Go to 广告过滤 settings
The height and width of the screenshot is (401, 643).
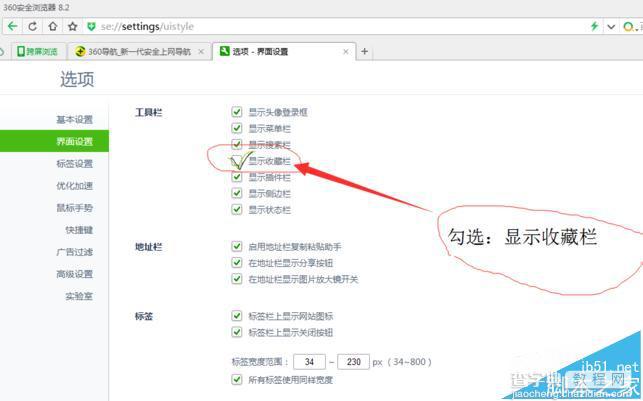75,252
